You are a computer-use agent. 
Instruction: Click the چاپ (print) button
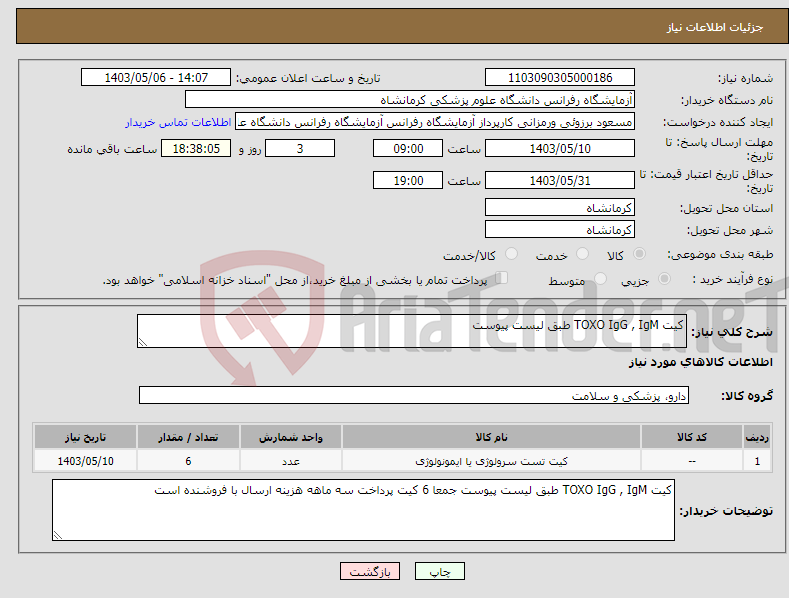point(439,571)
